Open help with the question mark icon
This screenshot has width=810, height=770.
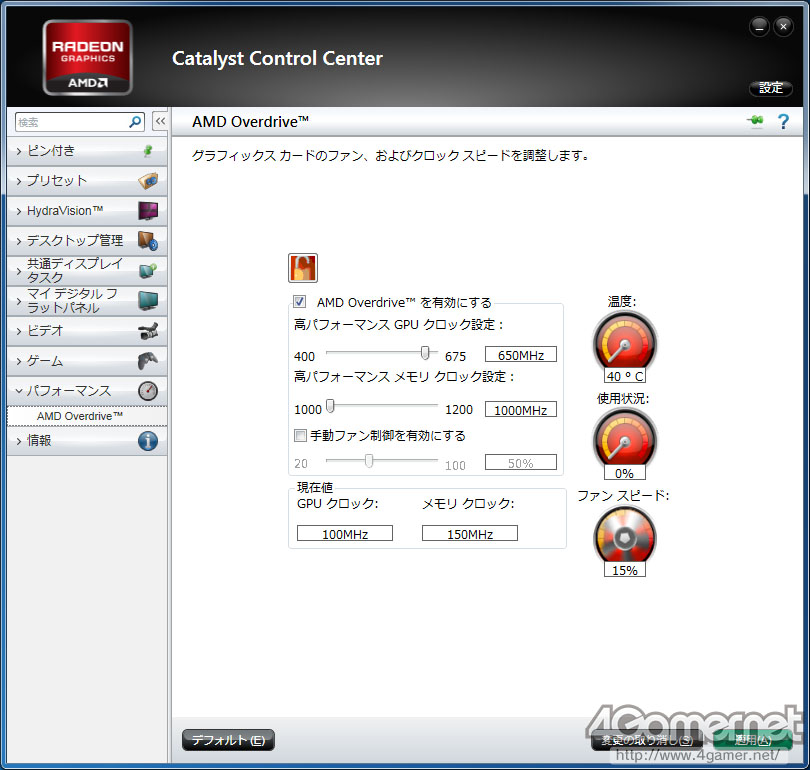(x=783, y=122)
